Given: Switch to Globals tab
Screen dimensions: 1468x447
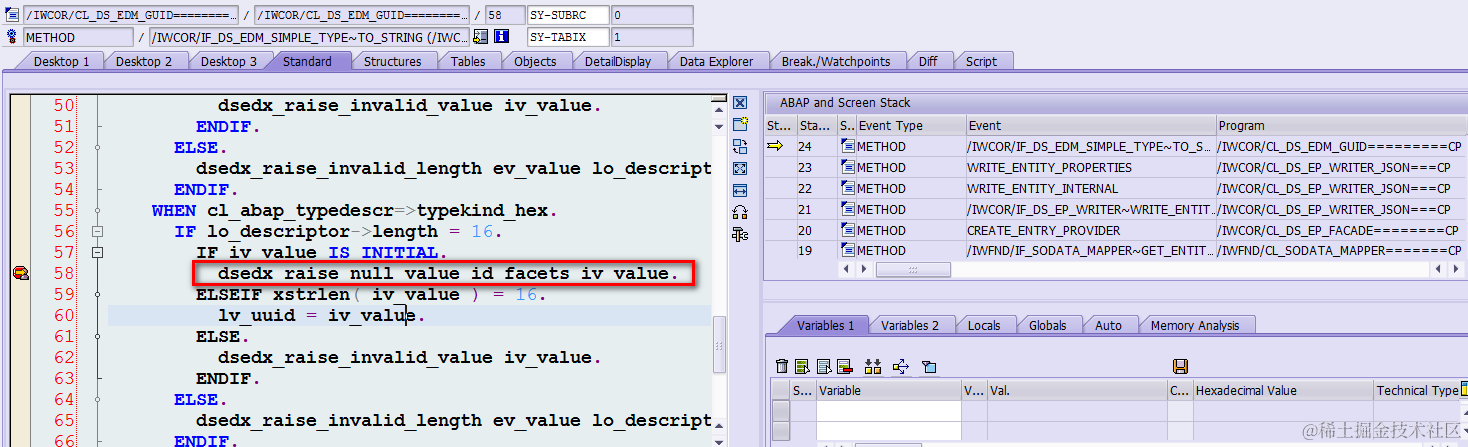Looking at the screenshot, I should pyautogui.click(x=1047, y=325).
